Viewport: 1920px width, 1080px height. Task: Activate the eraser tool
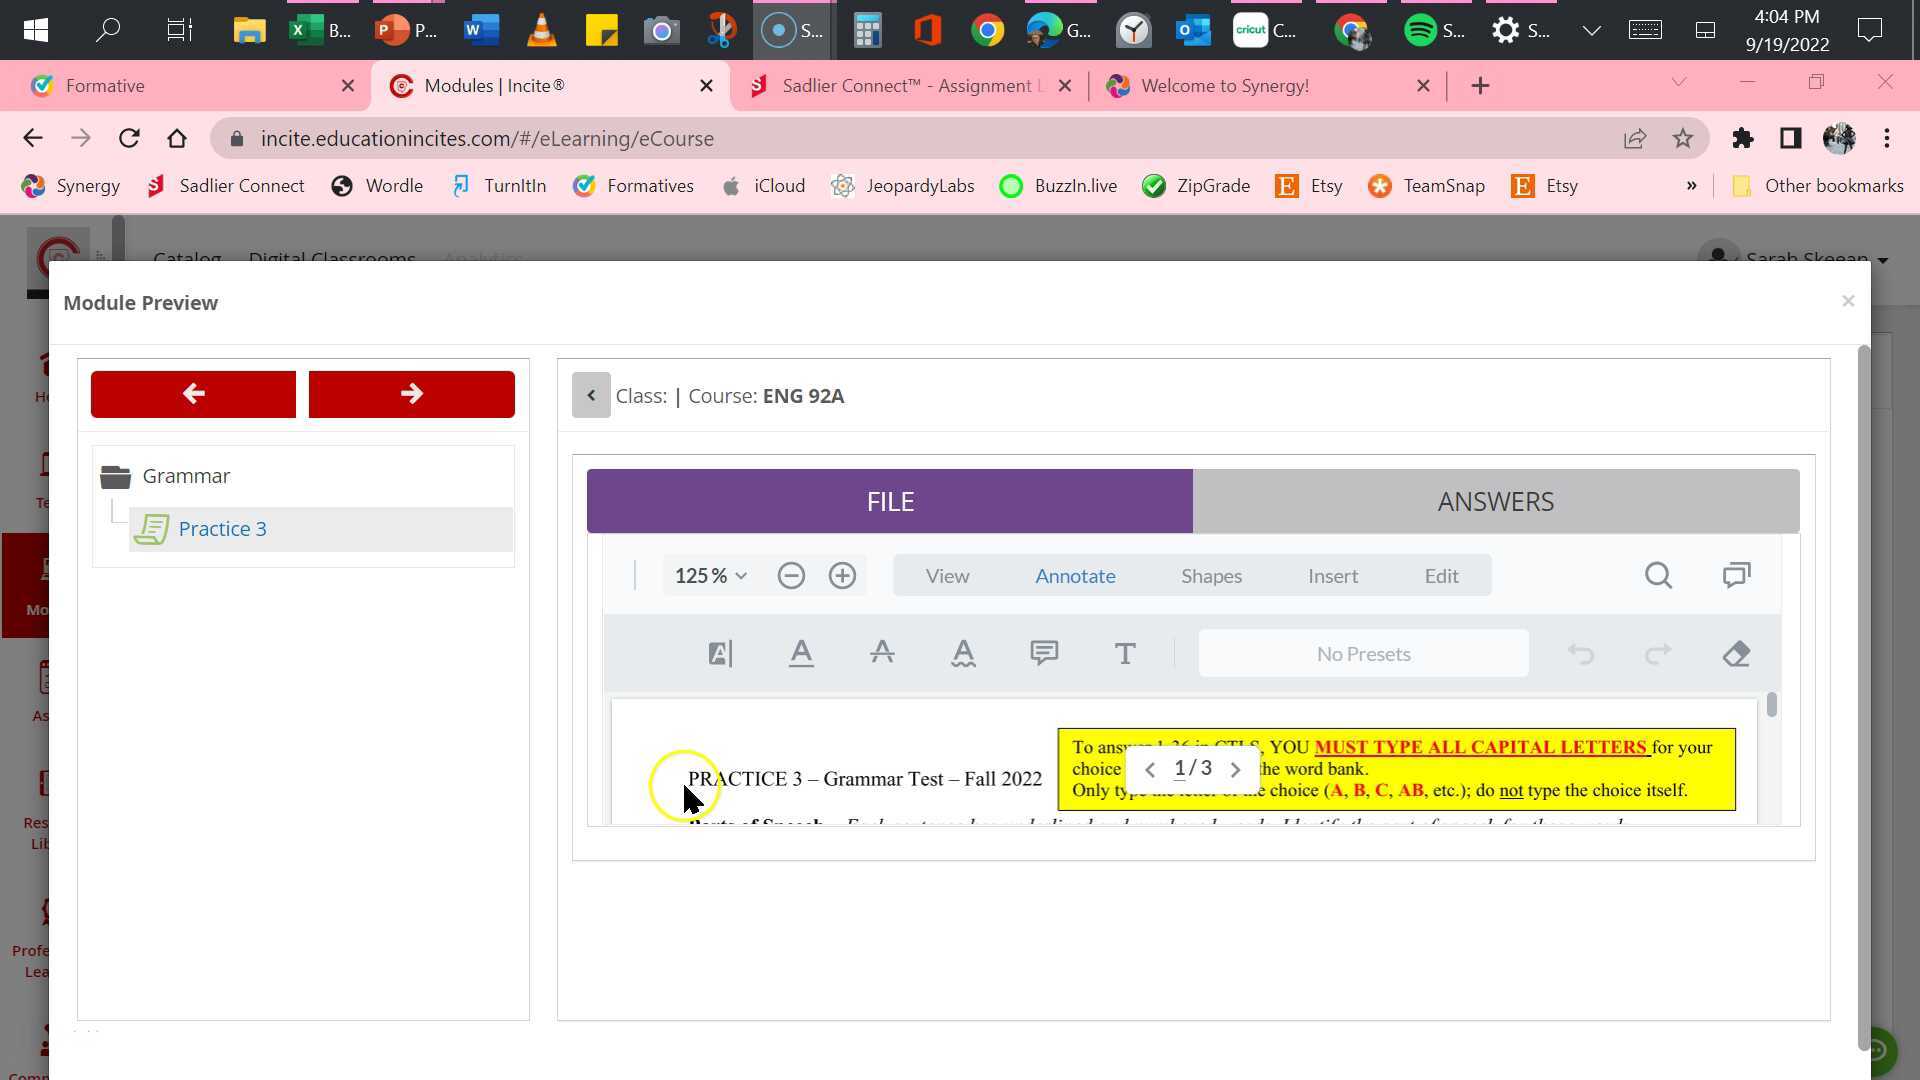(x=1737, y=654)
